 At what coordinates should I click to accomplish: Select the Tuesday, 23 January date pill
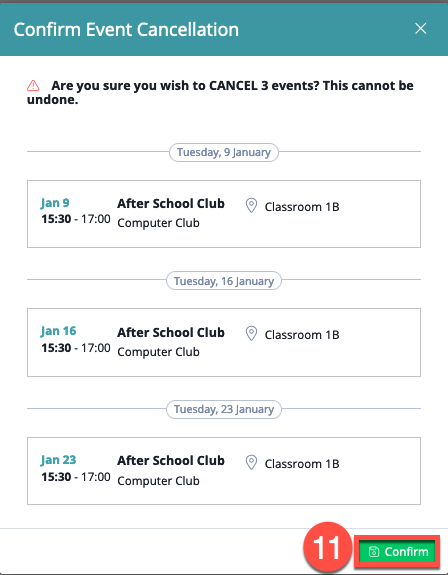(x=224, y=409)
